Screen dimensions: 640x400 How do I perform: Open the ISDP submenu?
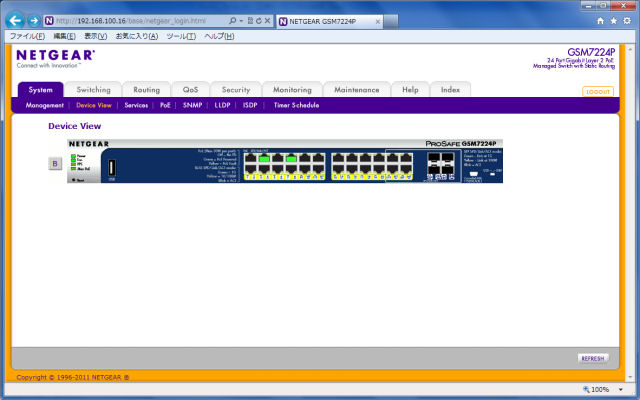pos(250,105)
